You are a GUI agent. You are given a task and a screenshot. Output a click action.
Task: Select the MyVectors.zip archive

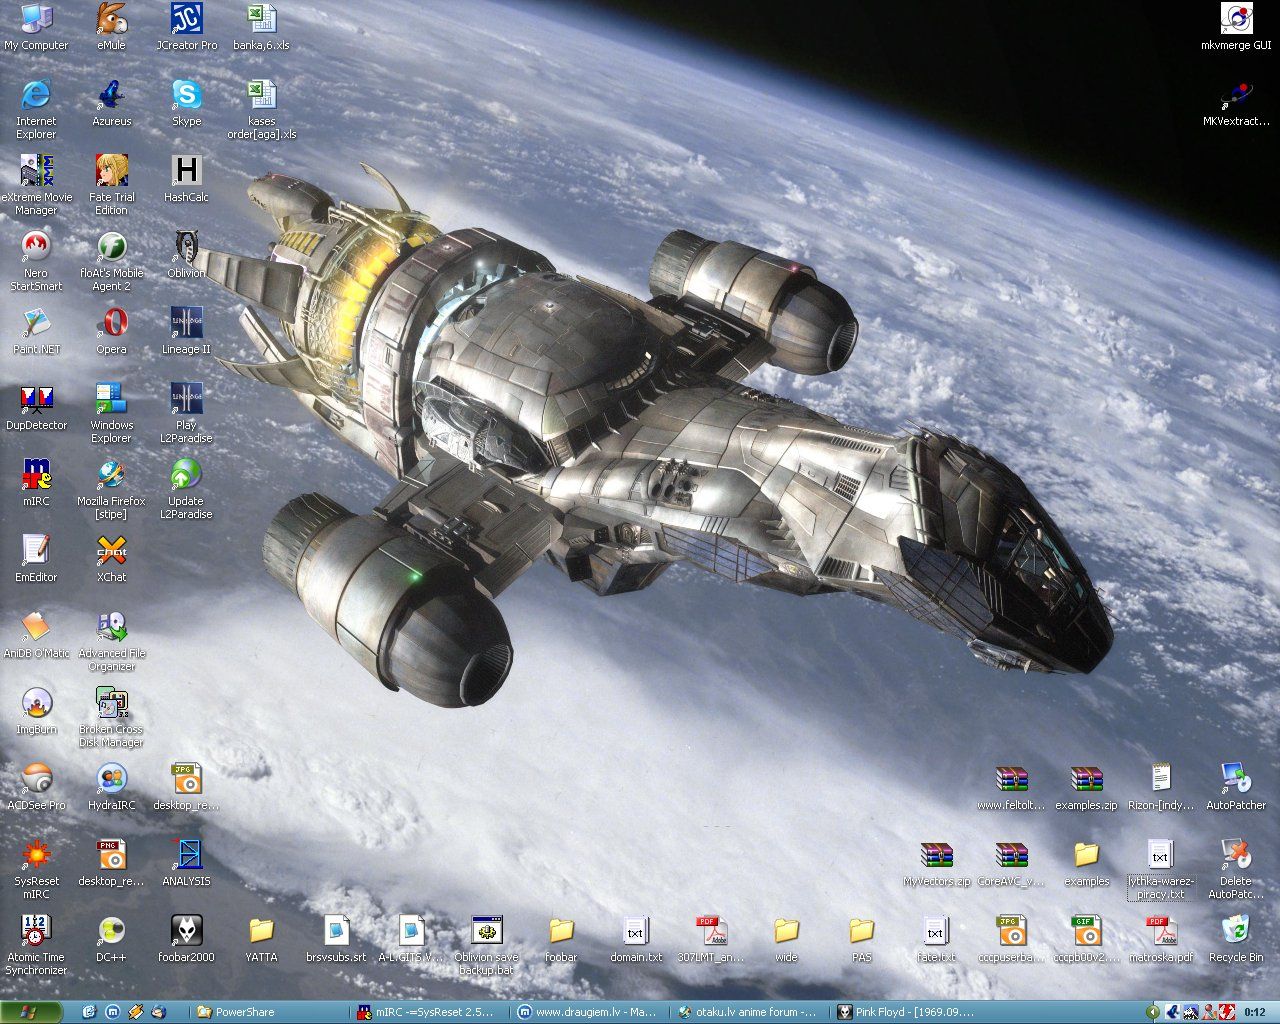click(x=936, y=863)
